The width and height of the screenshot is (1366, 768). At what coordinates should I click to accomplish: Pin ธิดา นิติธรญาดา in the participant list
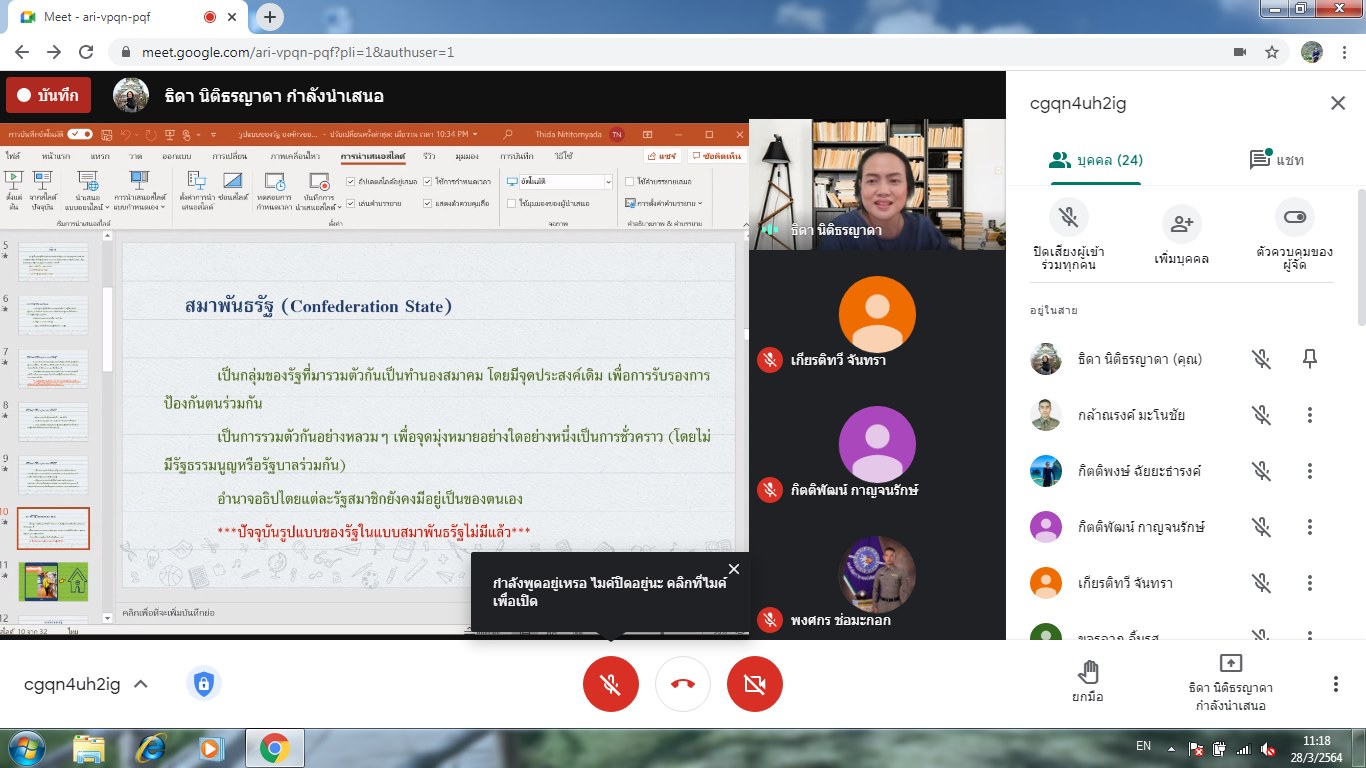1310,359
